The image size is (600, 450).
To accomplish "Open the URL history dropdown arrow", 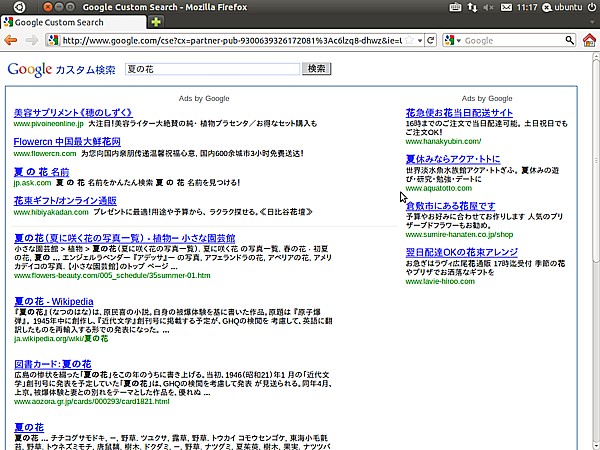I will (420, 40).
